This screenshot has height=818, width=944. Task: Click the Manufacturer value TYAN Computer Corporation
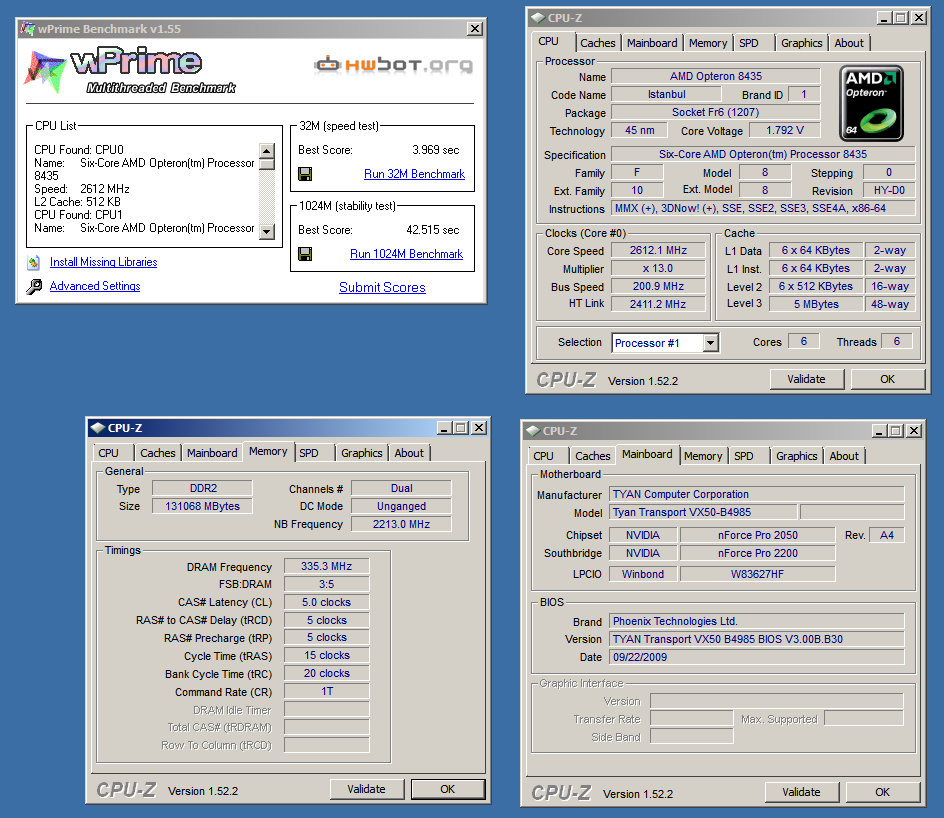point(757,494)
